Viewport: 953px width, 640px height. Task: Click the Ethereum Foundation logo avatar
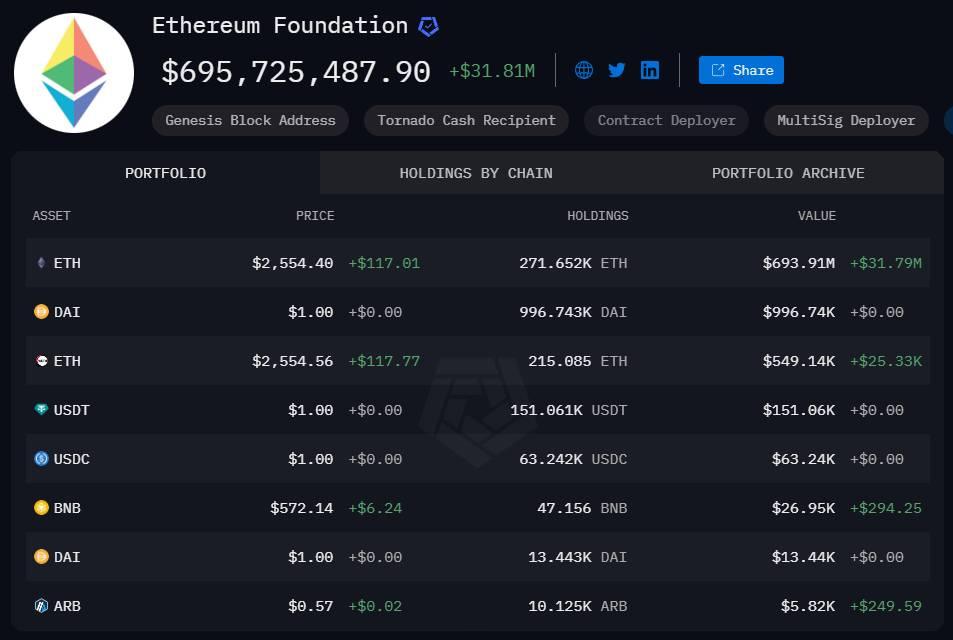click(74, 73)
